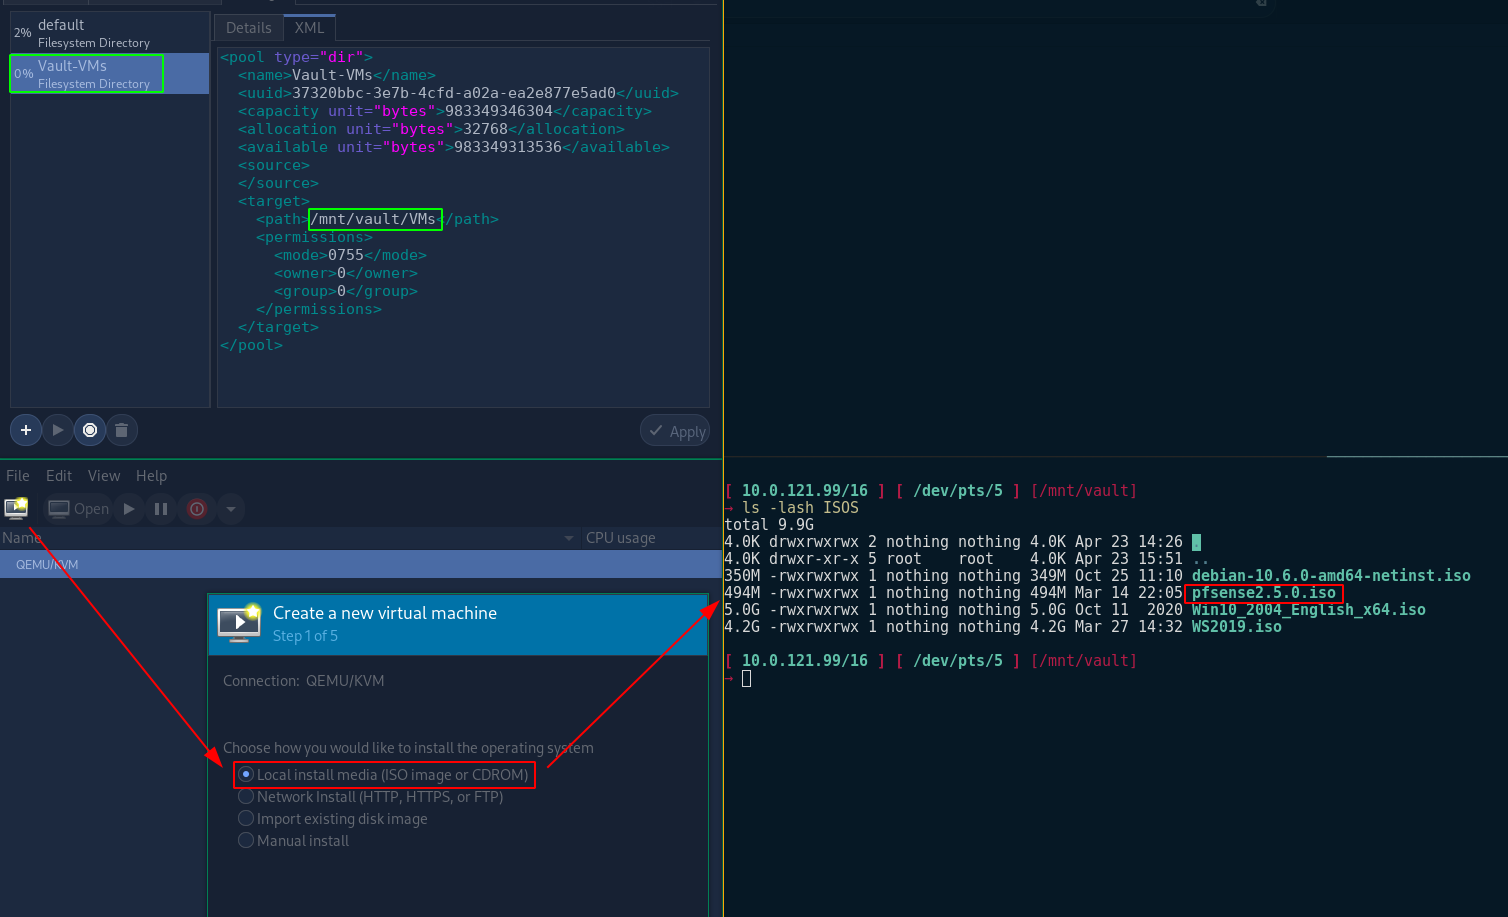Click the capacity value 983349346304
This screenshot has width=1508, height=917.
499,111
